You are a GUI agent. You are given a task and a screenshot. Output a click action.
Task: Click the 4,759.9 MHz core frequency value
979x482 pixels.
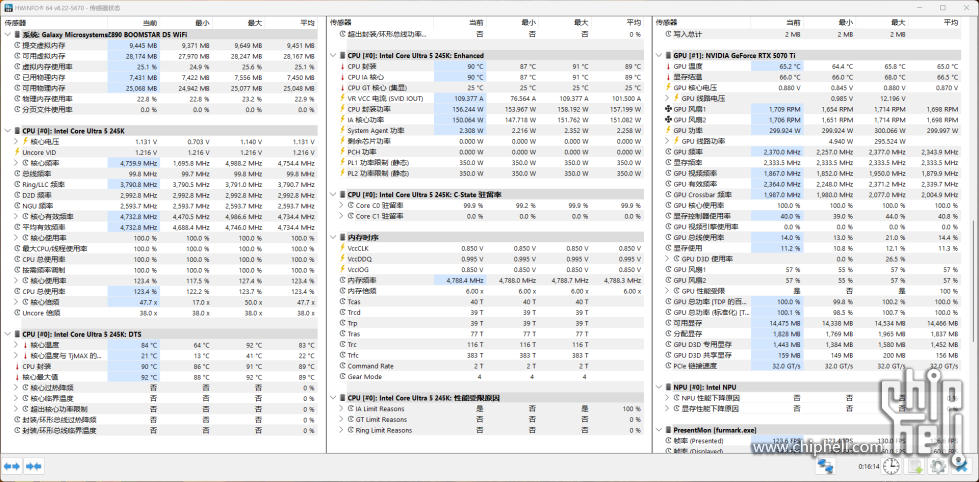tap(140, 163)
